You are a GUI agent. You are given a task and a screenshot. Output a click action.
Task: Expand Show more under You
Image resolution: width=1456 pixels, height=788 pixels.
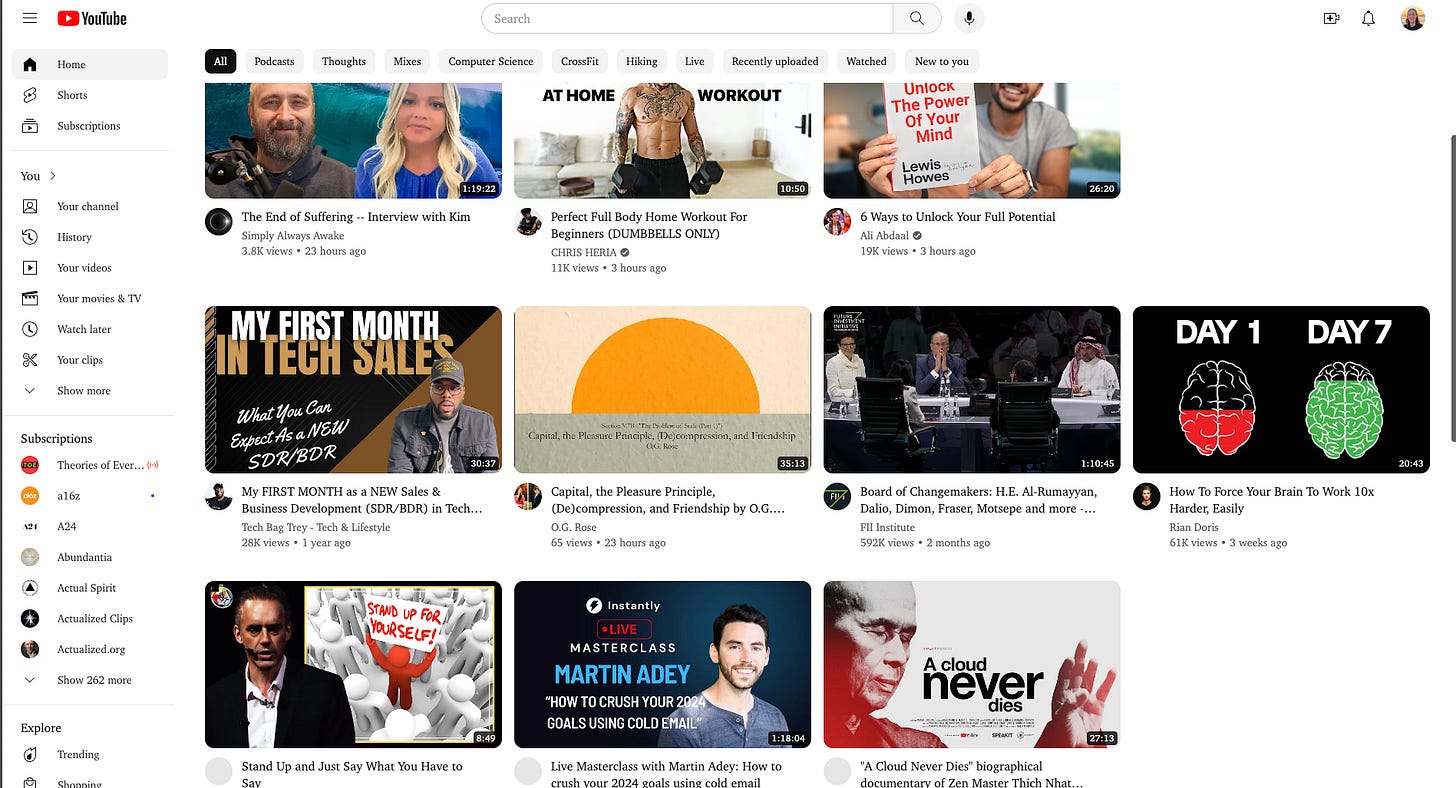pos(89,391)
